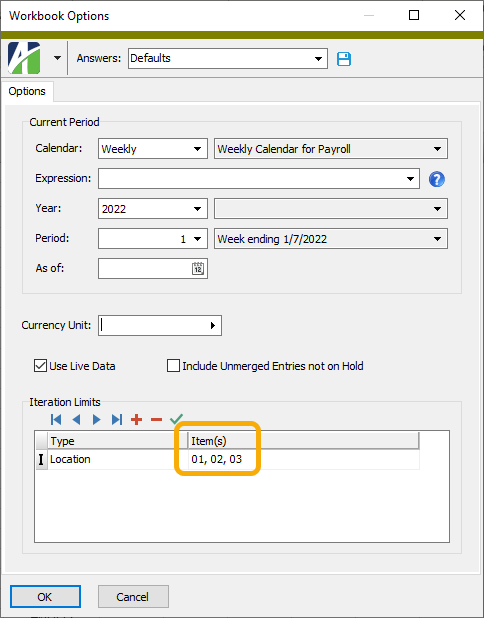Screen dimensions: 484x618
Task: Expand the Answers Defaults dropdown
Action: coord(318,59)
